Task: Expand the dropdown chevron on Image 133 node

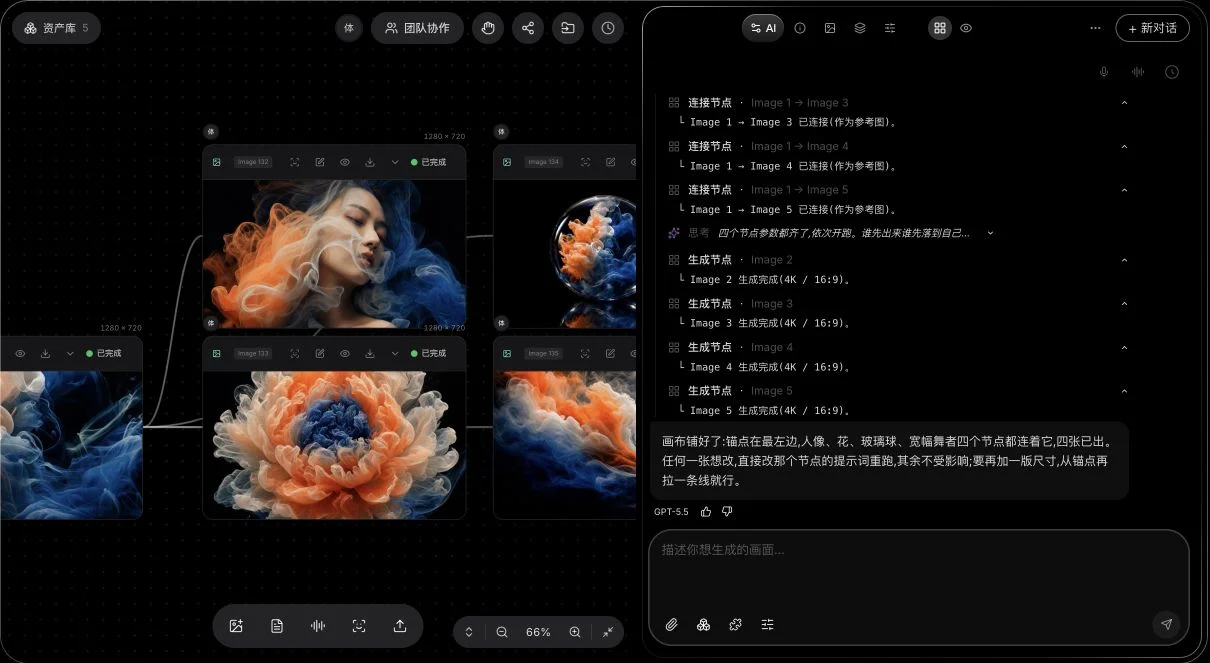Action: (x=395, y=353)
